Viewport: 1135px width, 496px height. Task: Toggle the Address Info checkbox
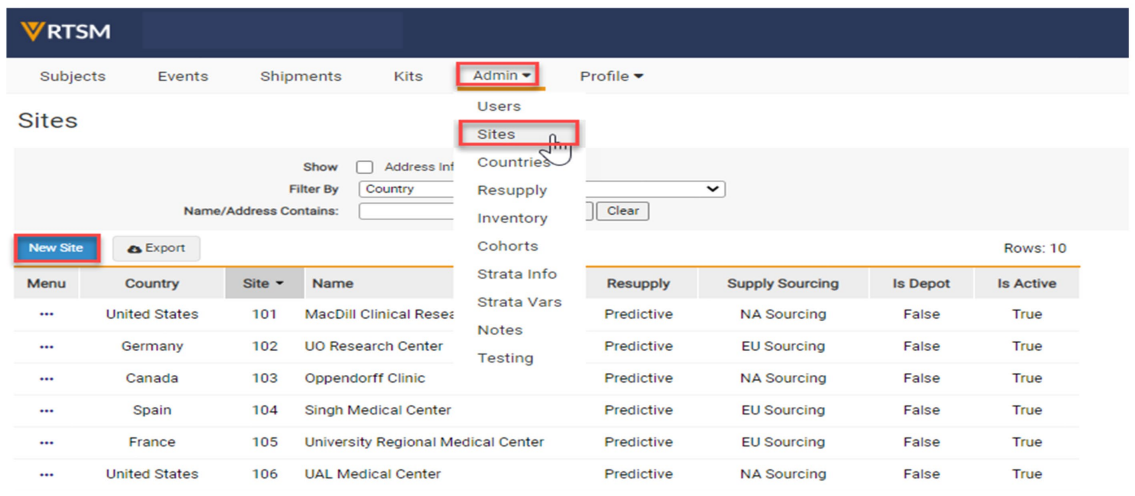(x=365, y=167)
